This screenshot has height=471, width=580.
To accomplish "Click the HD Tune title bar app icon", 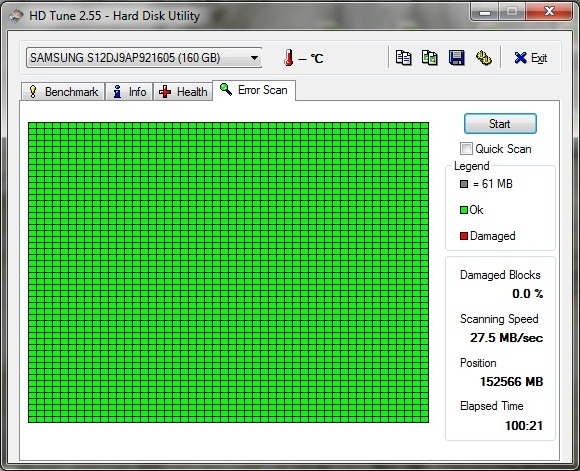I will tap(16, 16).
